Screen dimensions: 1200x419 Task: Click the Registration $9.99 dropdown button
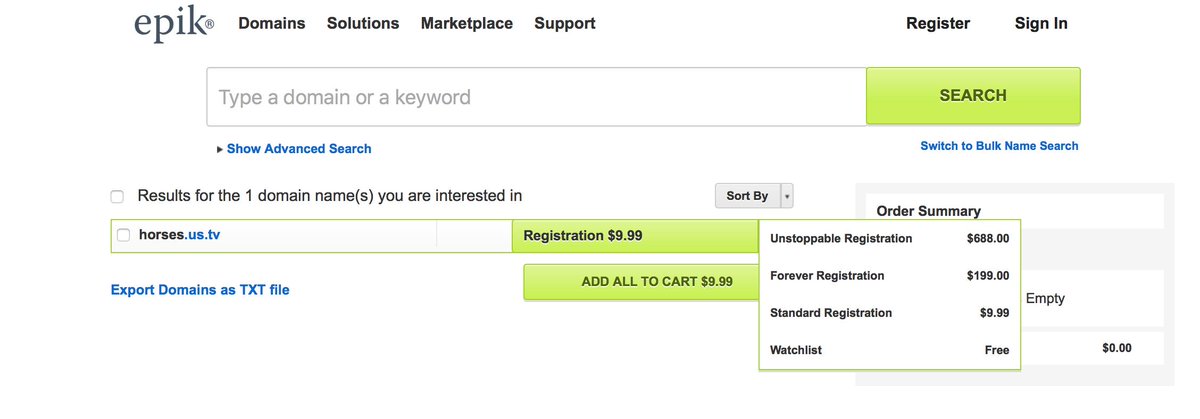click(634, 236)
